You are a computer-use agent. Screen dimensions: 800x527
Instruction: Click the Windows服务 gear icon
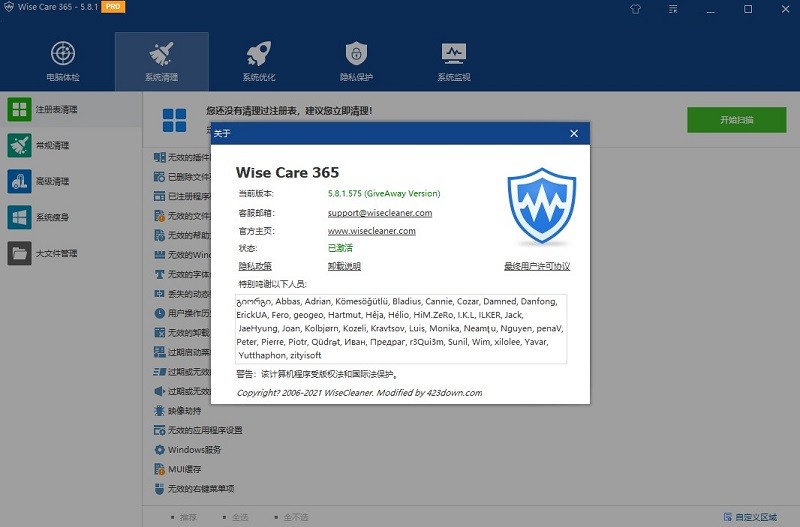(159, 449)
